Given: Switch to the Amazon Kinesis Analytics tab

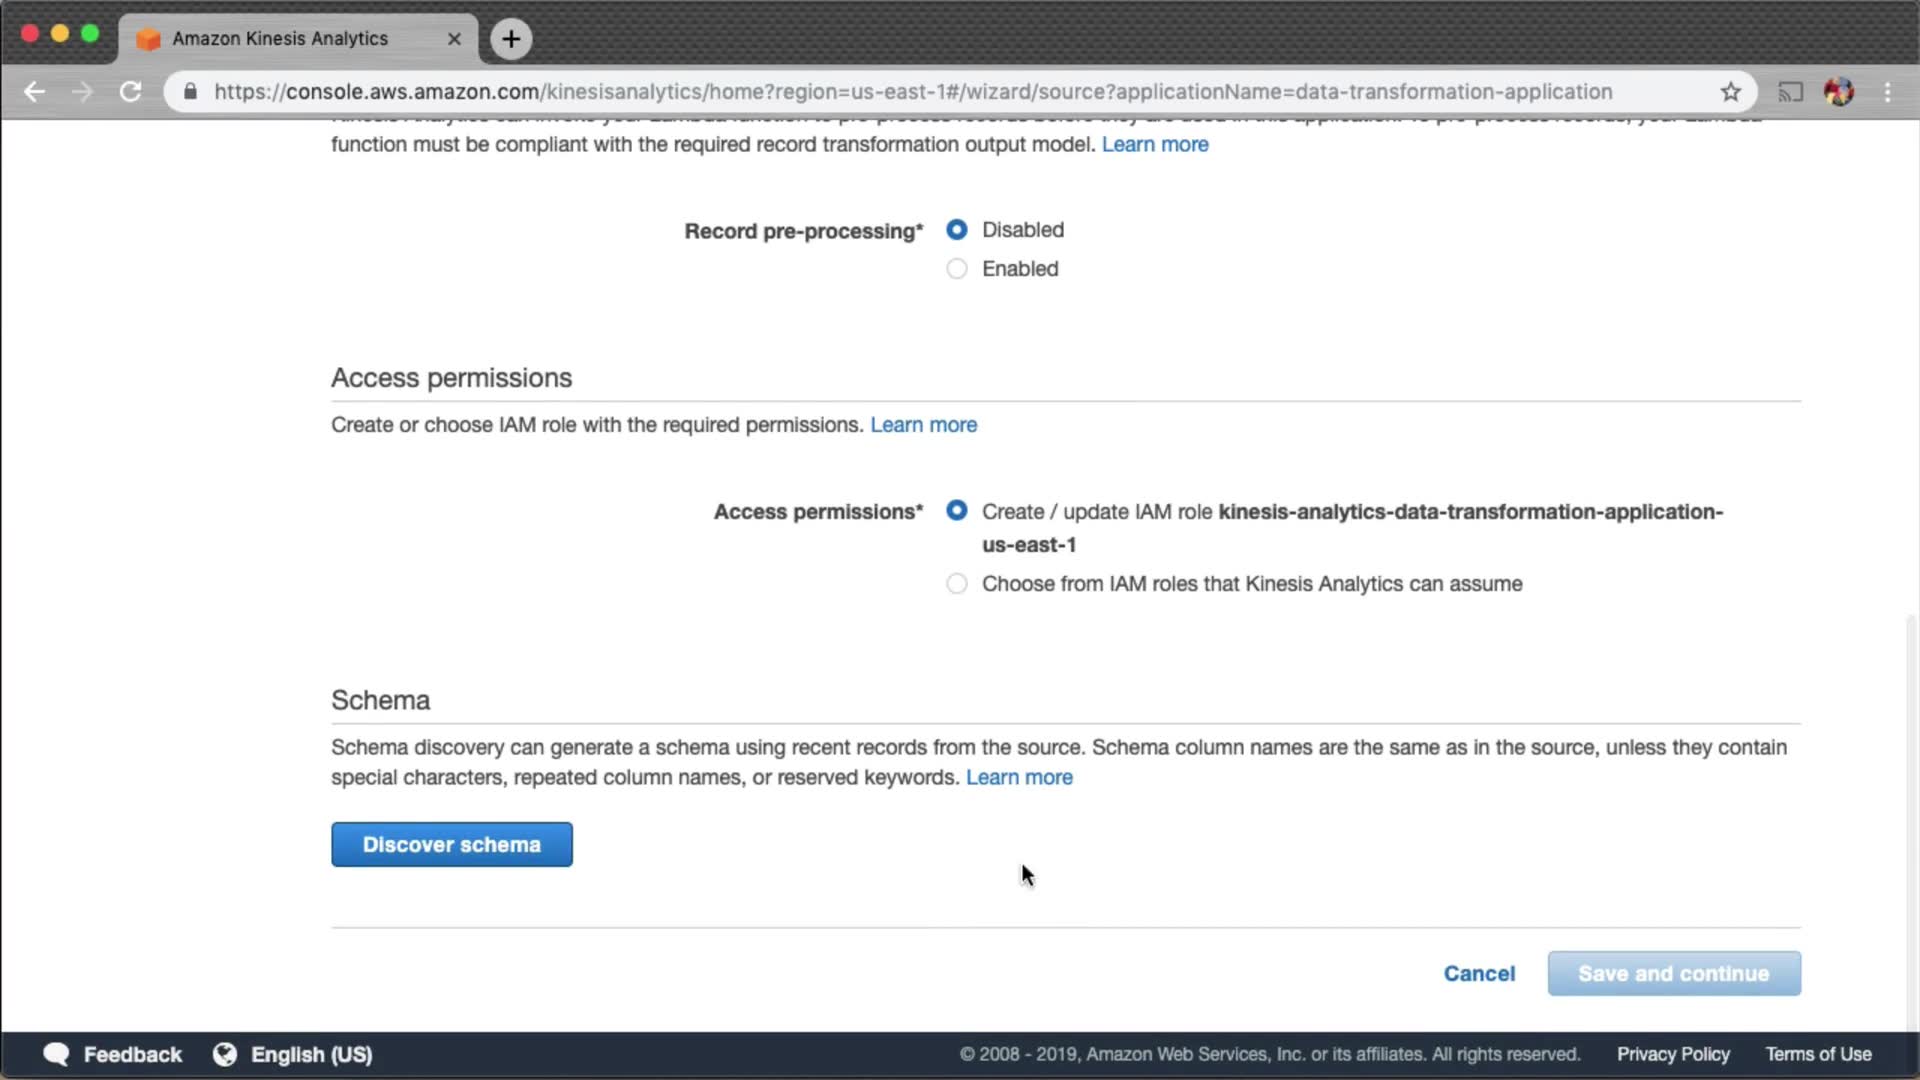Looking at the screenshot, I should click(x=280, y=39).
